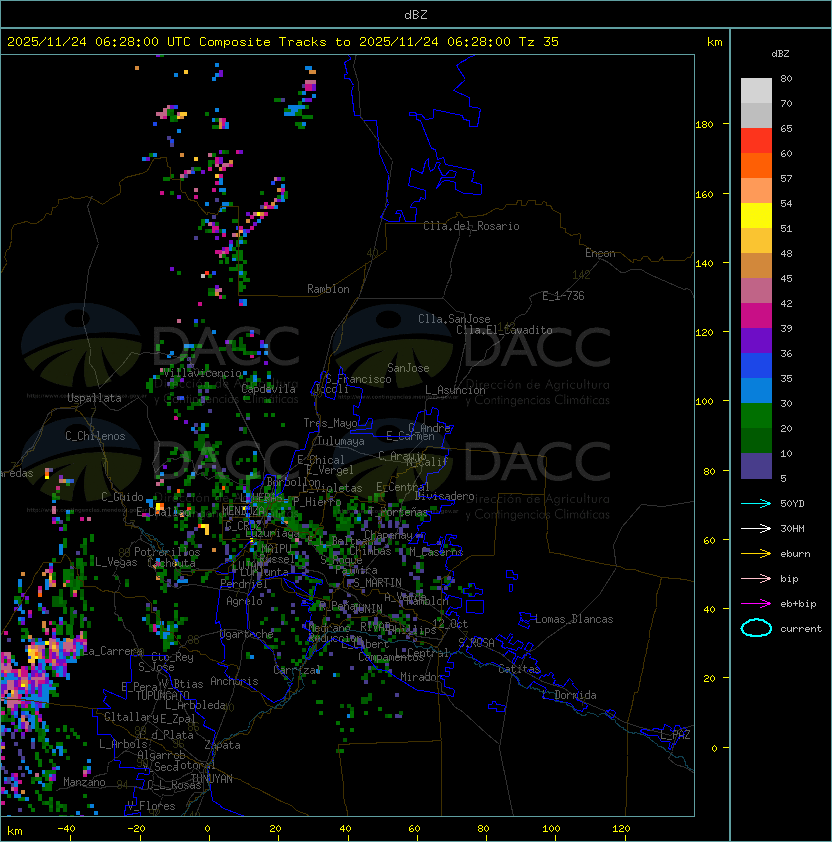Viewport: 832px width, 842px height.
Task: Click the C_Chilenos map label
Action: [95, 436]
